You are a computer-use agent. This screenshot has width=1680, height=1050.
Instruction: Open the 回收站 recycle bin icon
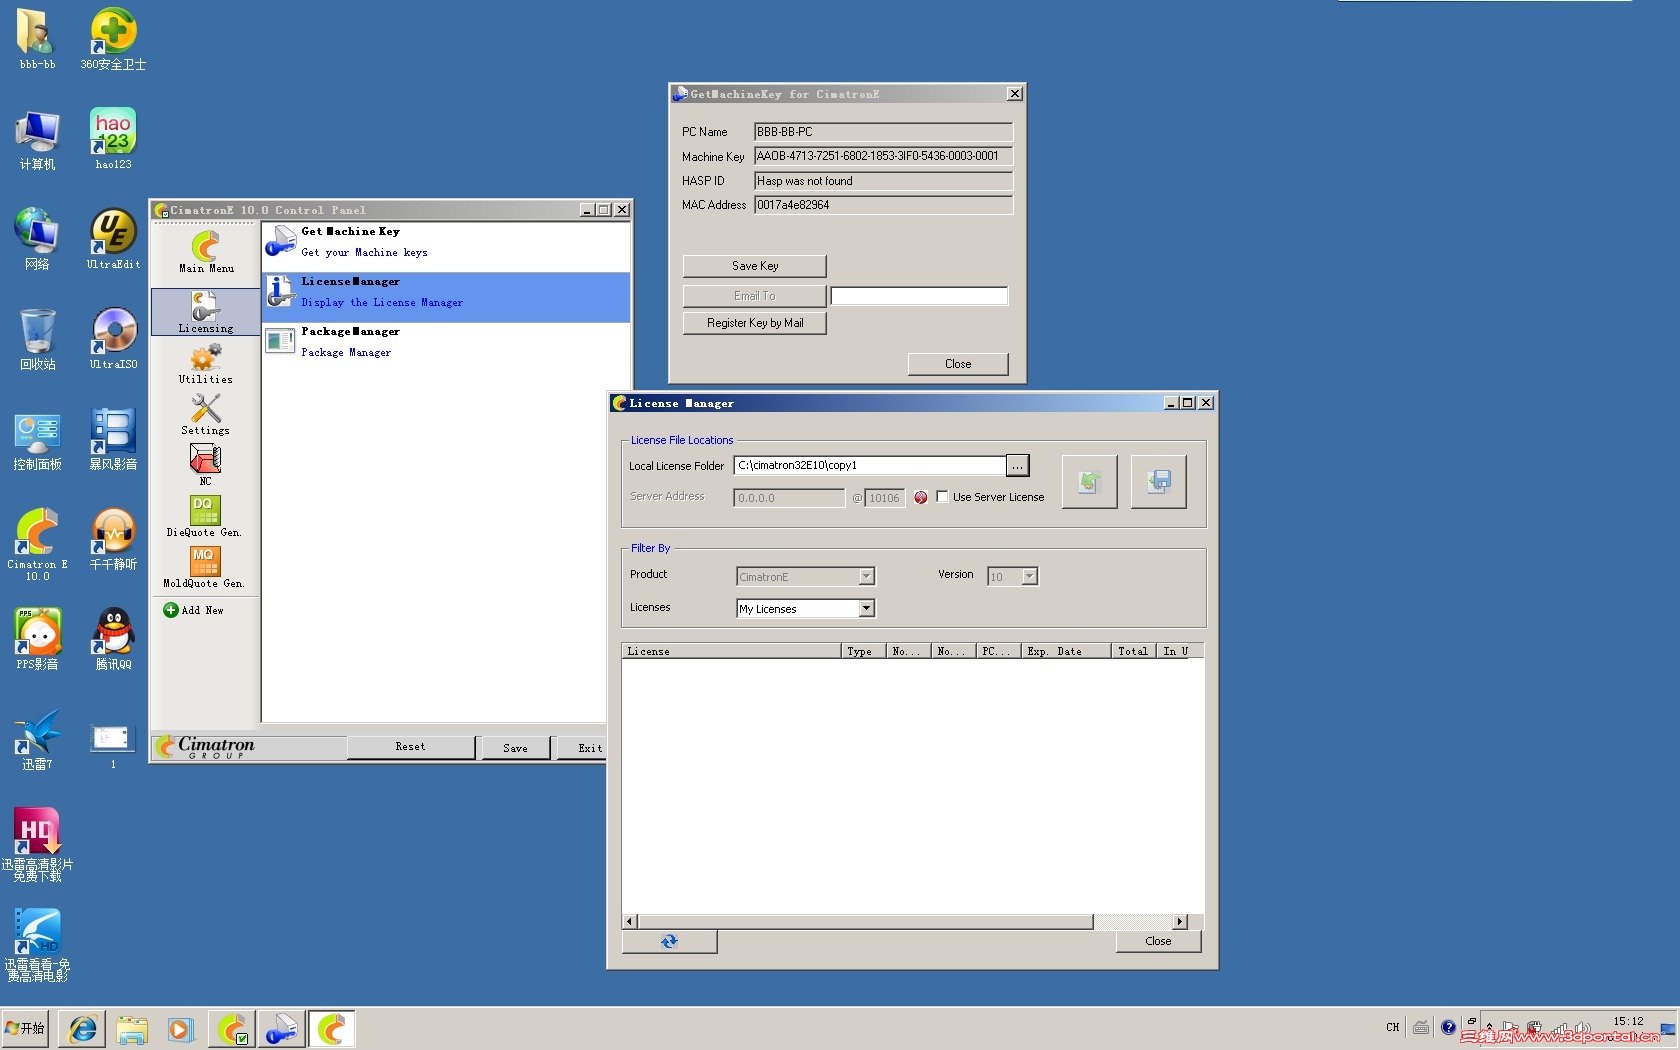tap(37, 339)
